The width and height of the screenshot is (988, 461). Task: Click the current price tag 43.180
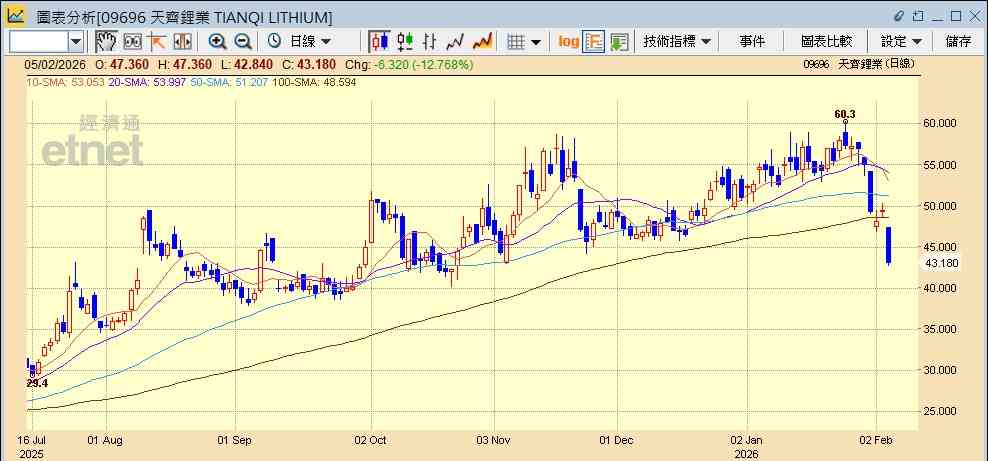(942, 264)
